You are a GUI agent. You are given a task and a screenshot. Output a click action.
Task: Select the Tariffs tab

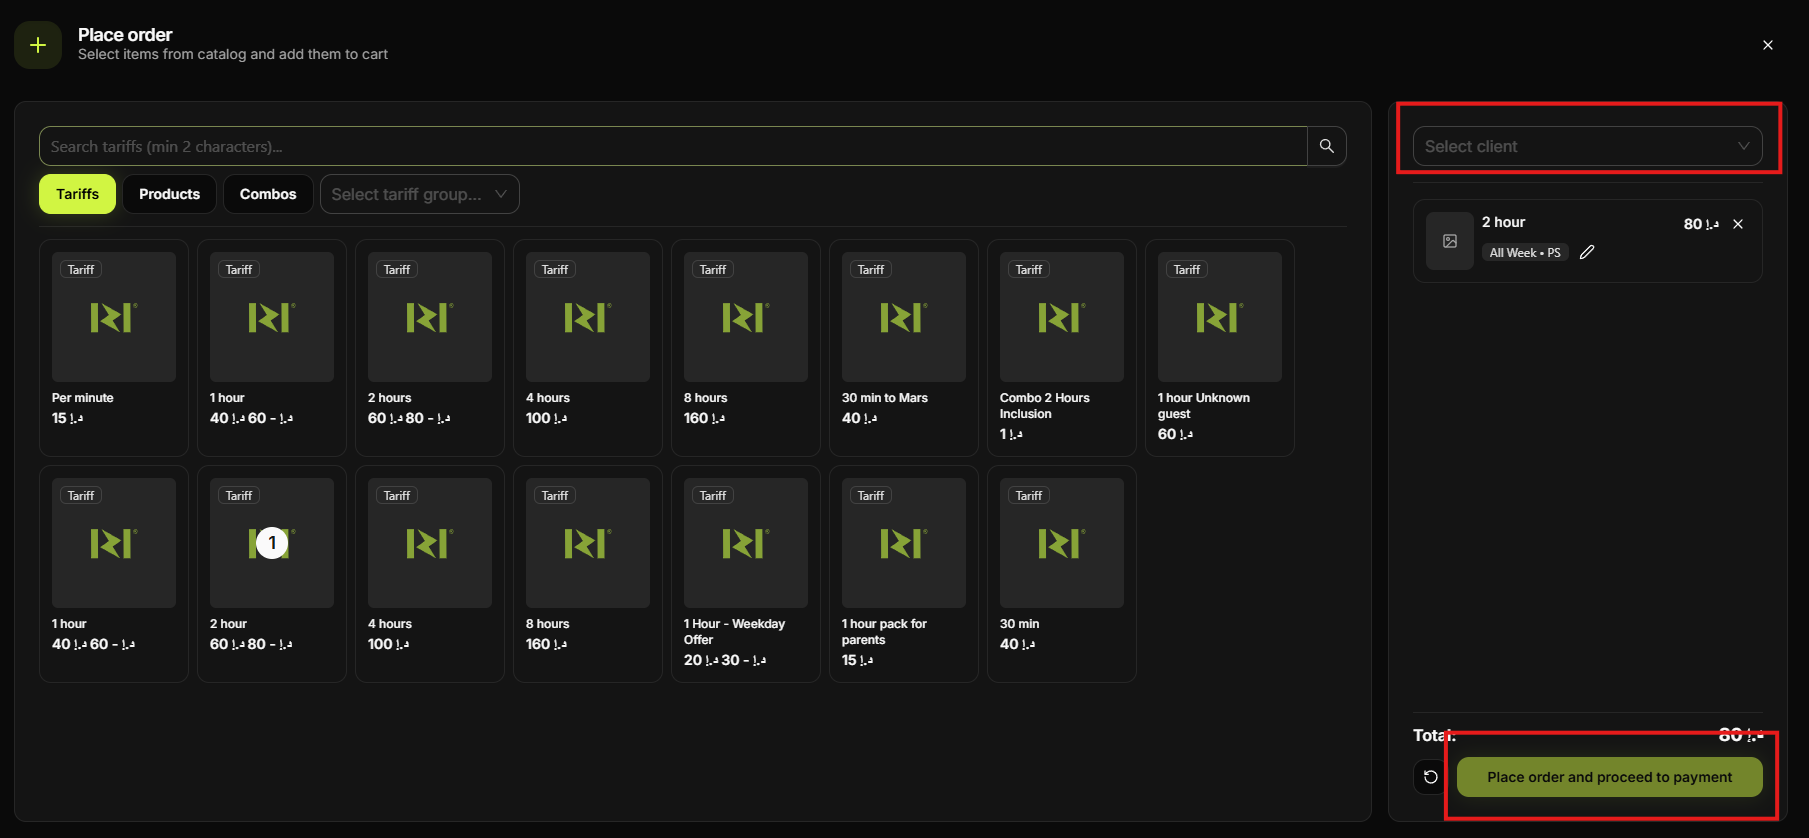point(77,194)
